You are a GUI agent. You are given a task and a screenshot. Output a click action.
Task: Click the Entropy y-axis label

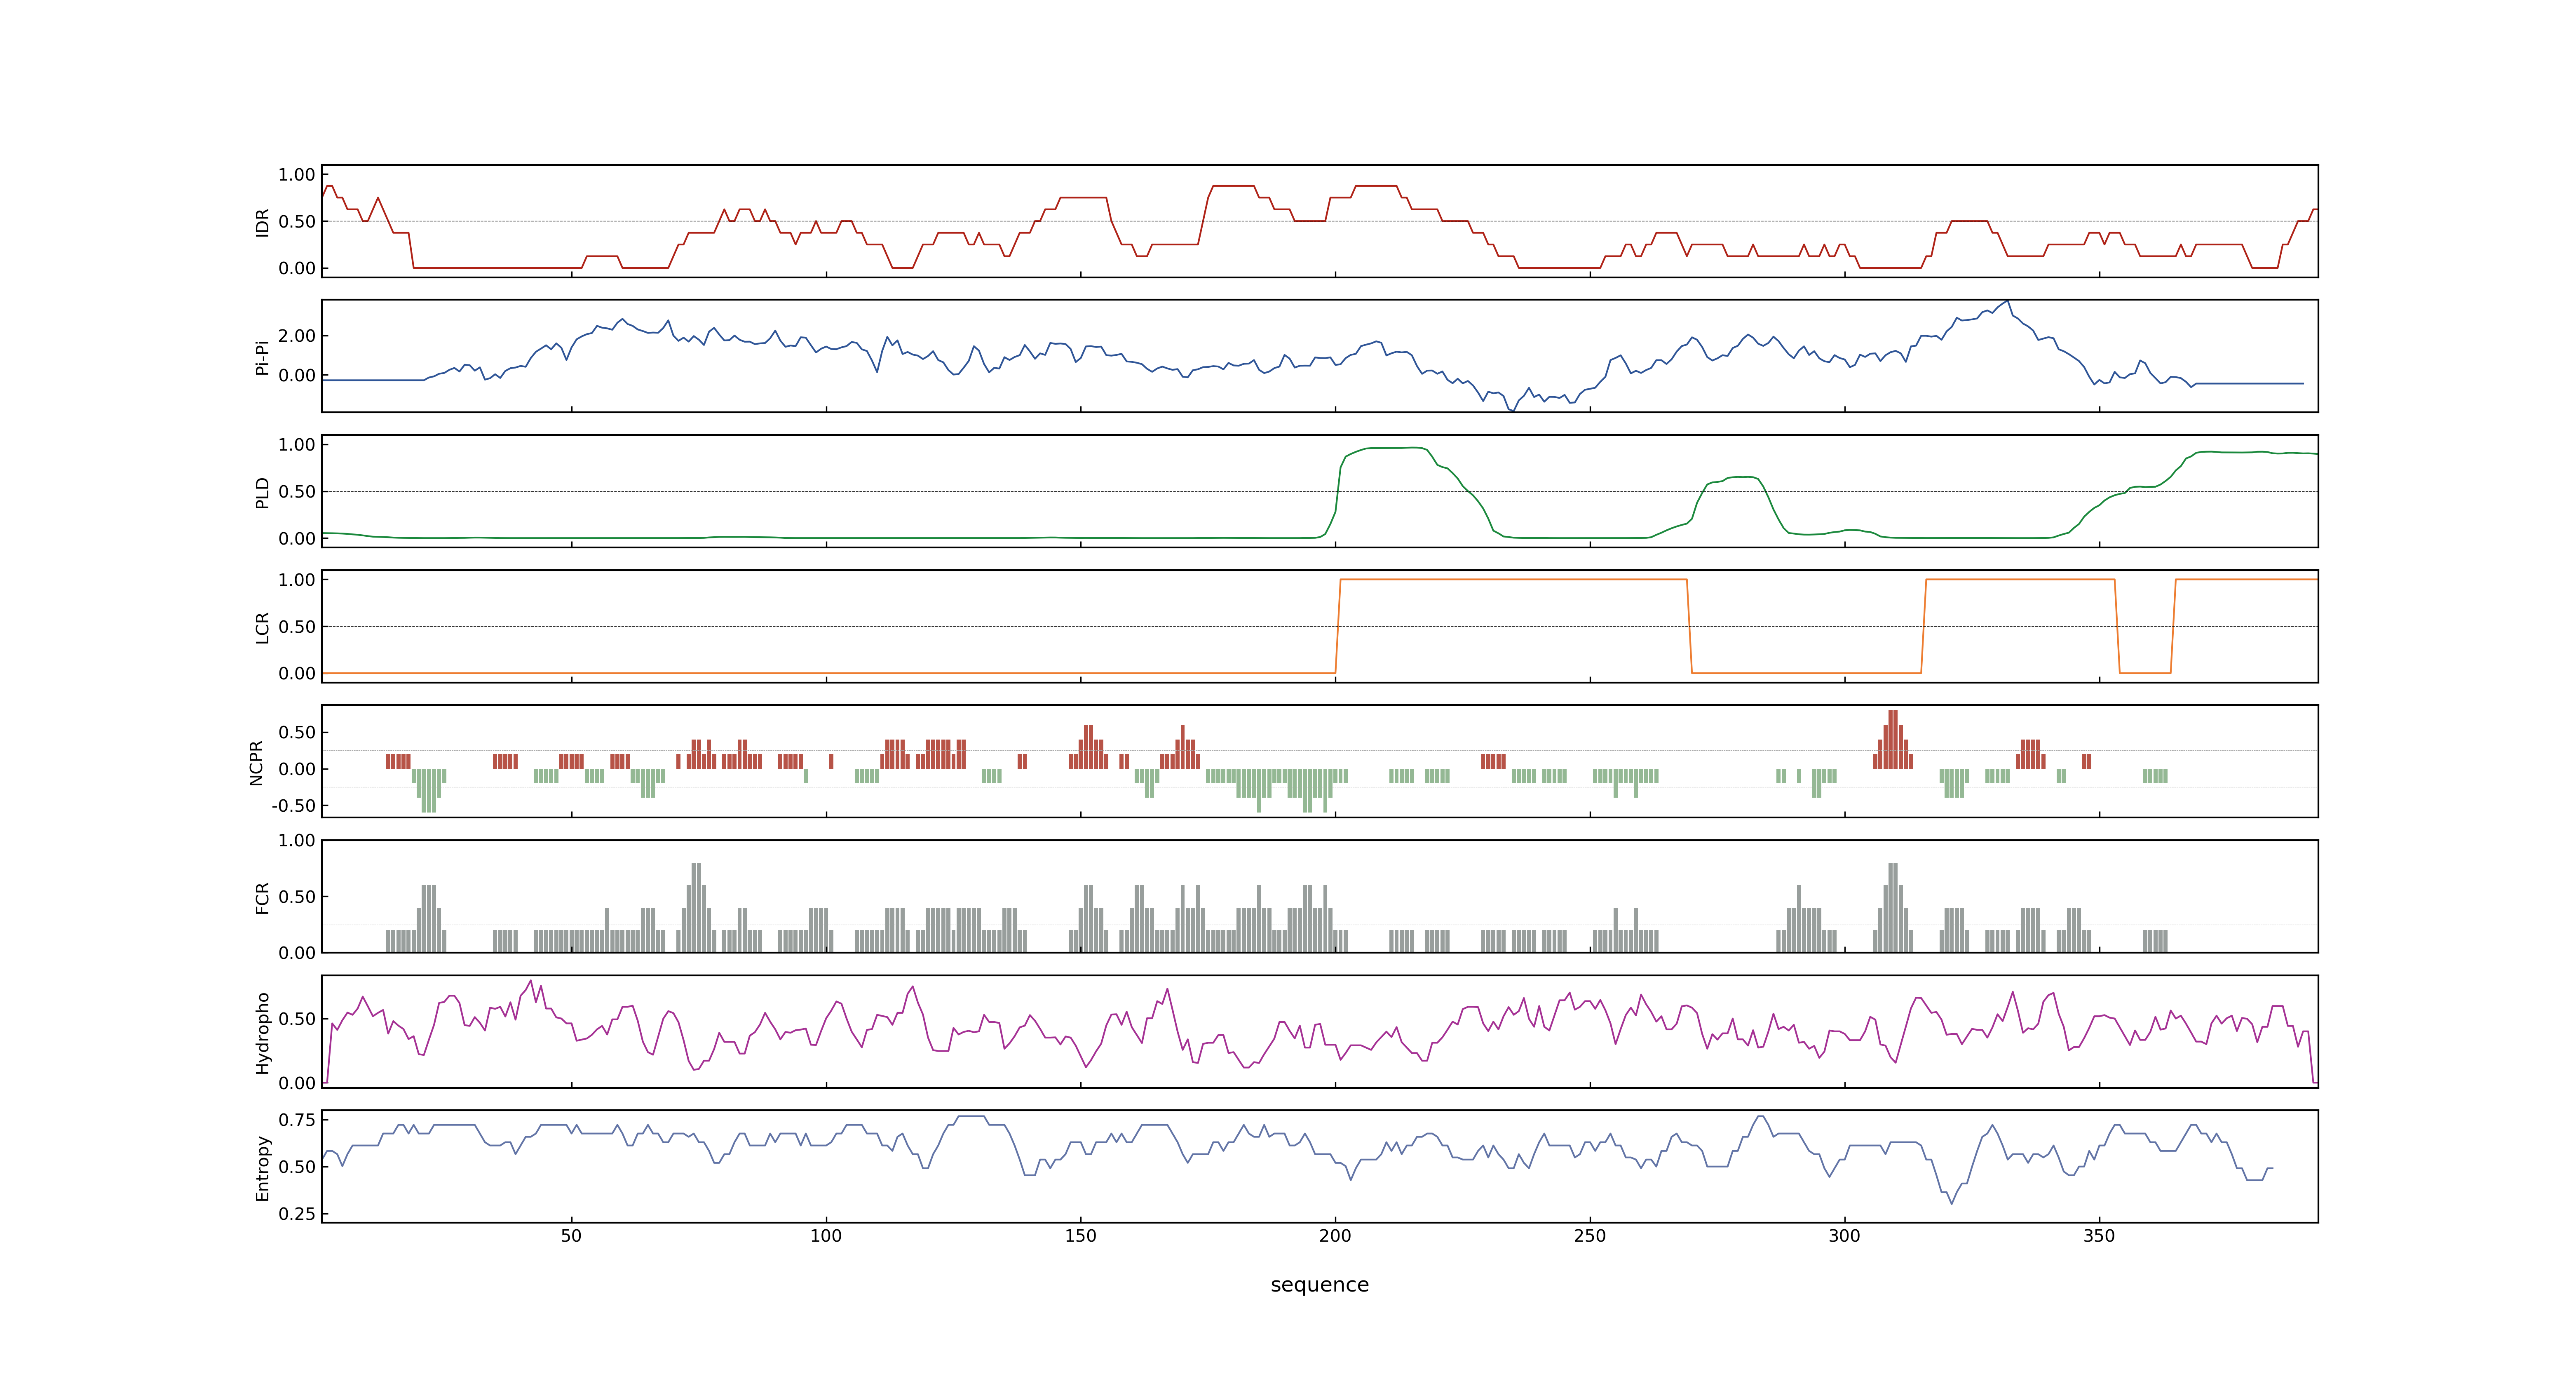[x=263, y=1167]
